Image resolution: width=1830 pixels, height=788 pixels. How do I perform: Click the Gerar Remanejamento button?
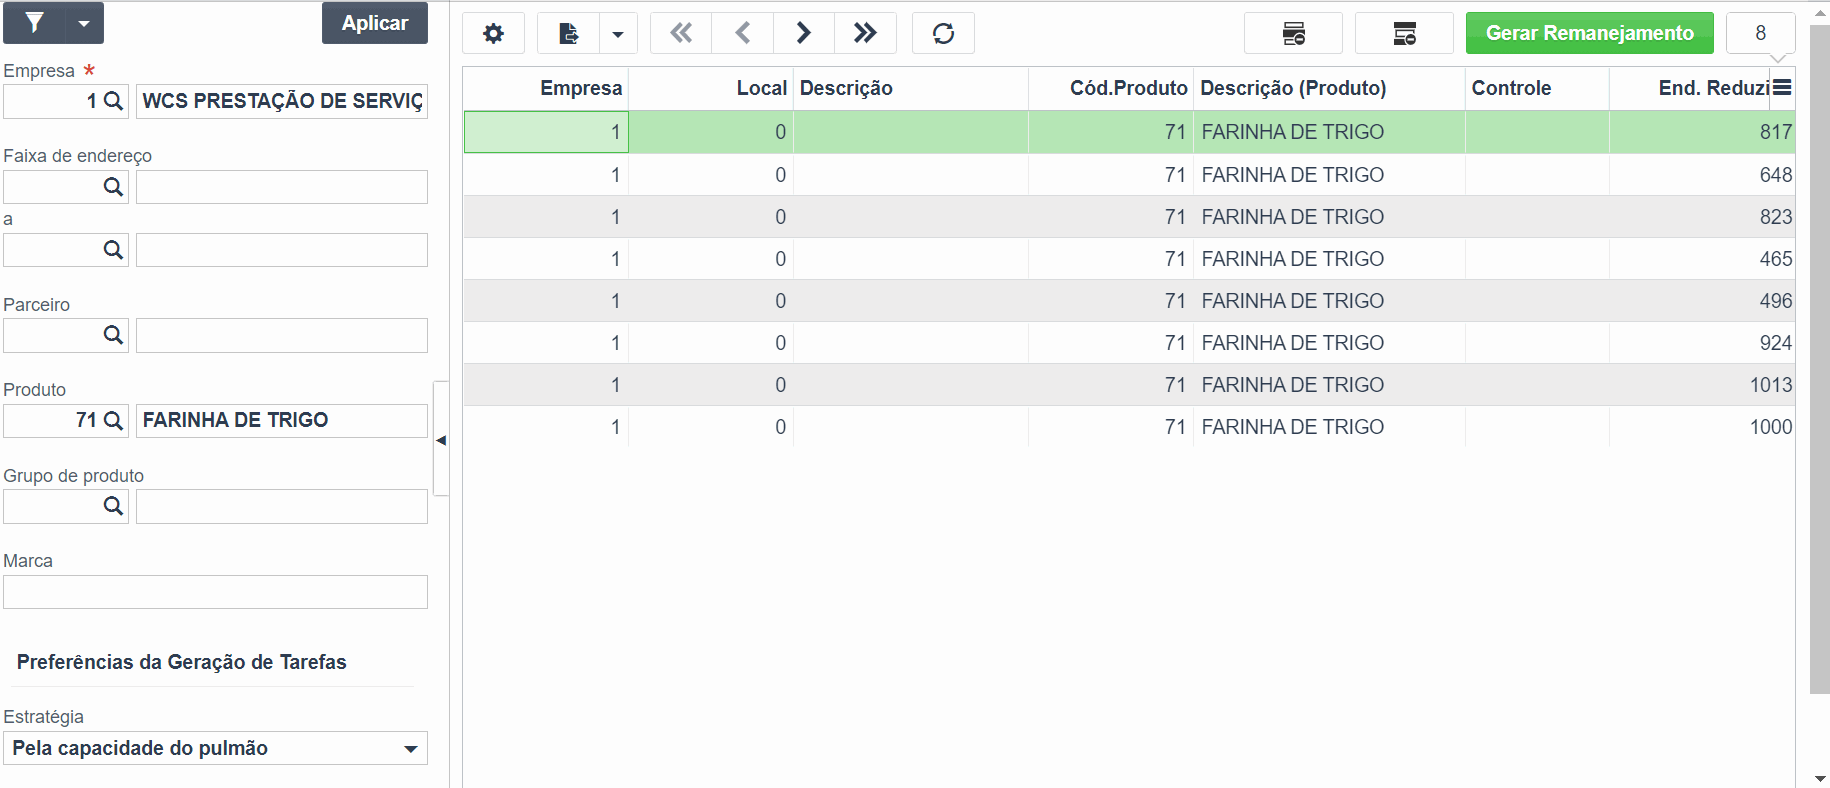pyautogui.click(x=1590, y=33)
